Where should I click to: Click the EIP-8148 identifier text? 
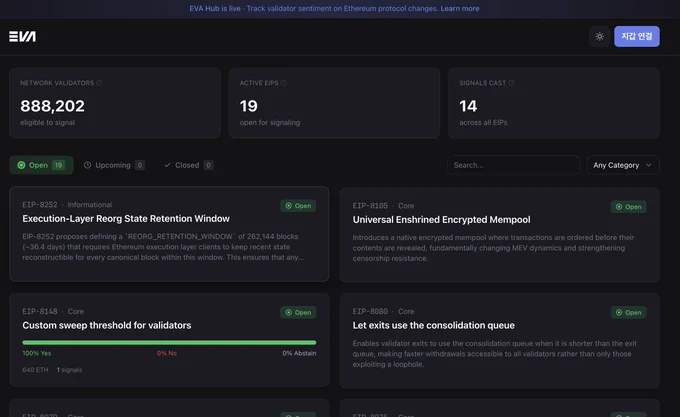(x=39, y=311)
